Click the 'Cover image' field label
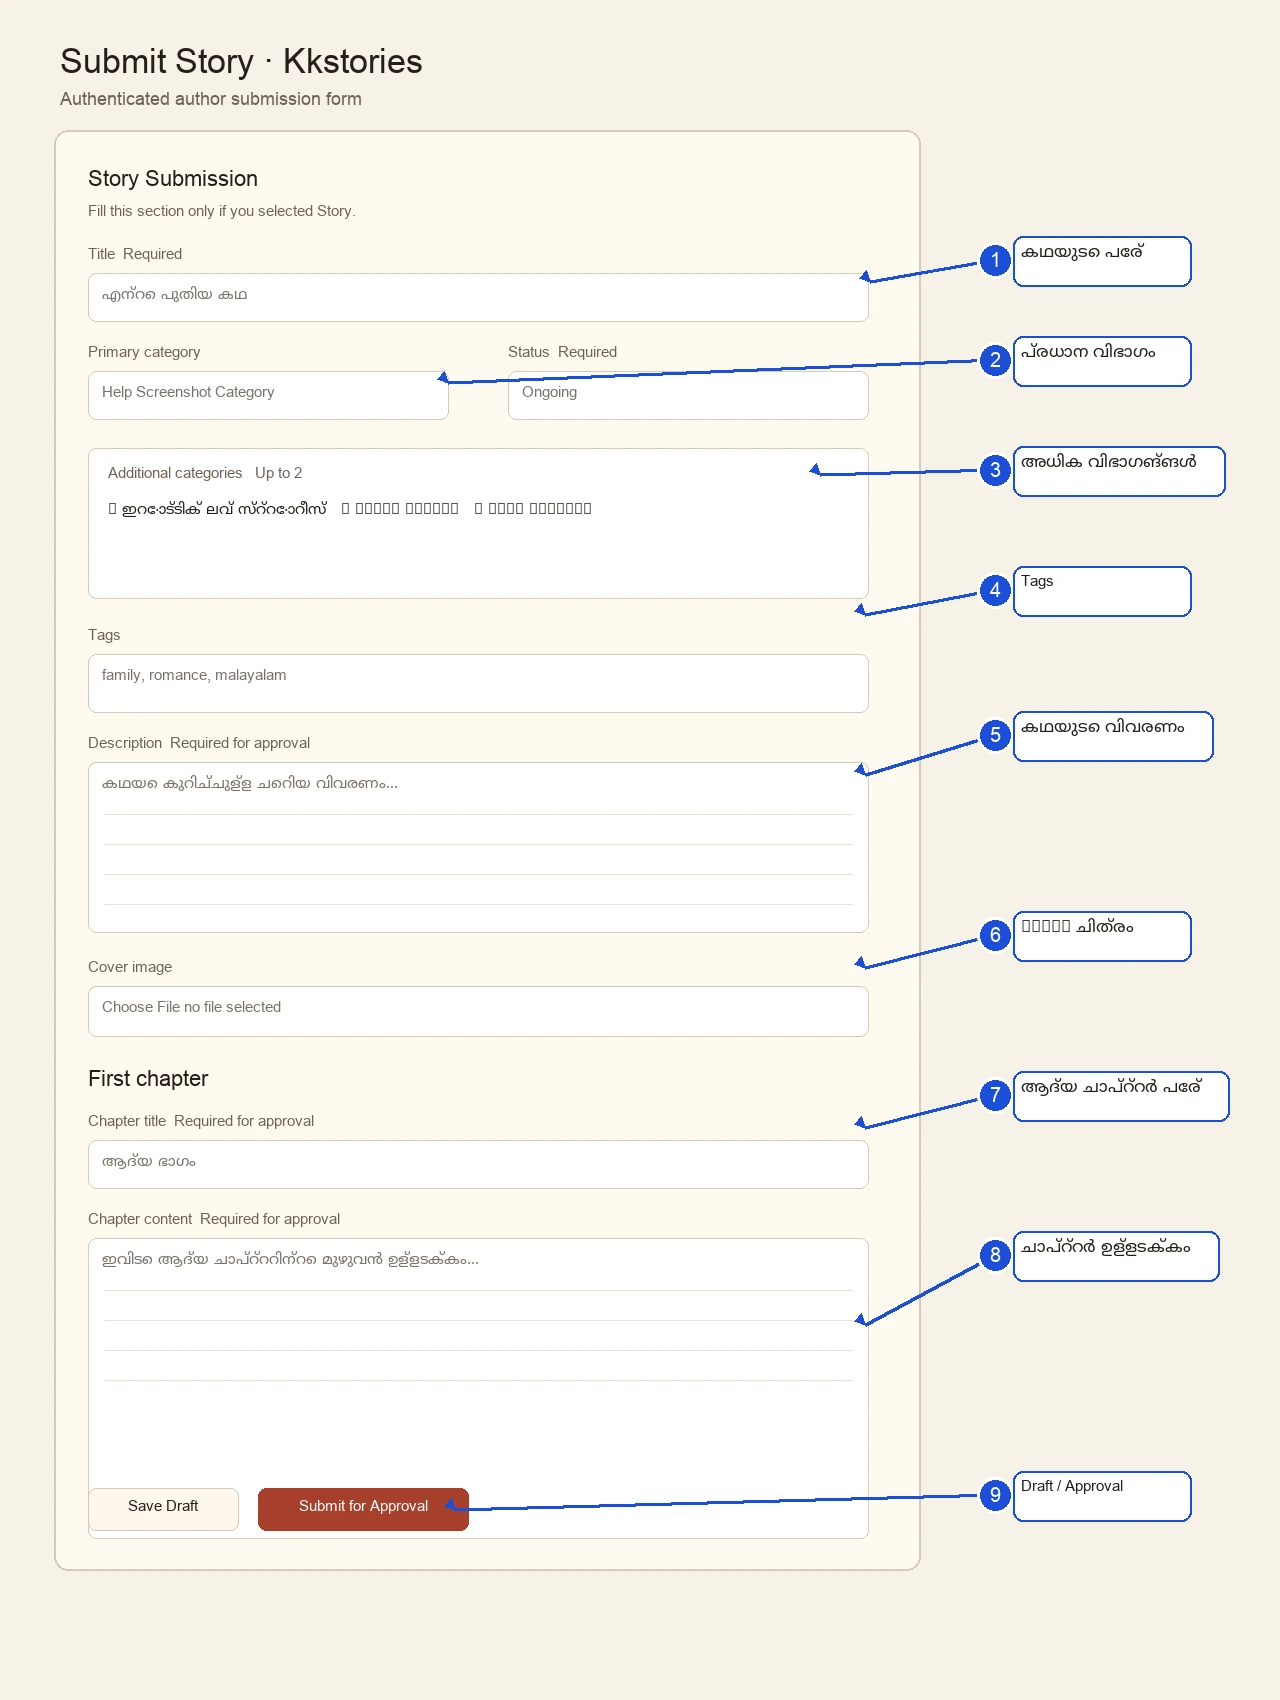 tap(130, 967)
